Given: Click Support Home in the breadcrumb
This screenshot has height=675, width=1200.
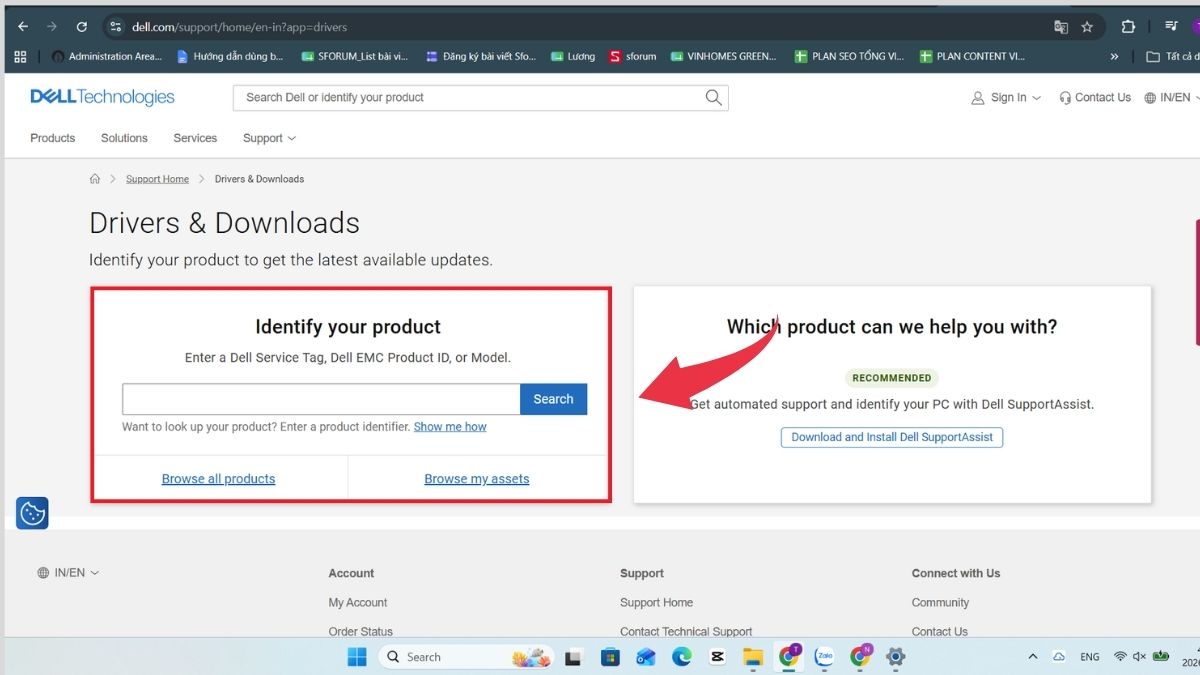Looking at the screenshot, I should point(157,179).
